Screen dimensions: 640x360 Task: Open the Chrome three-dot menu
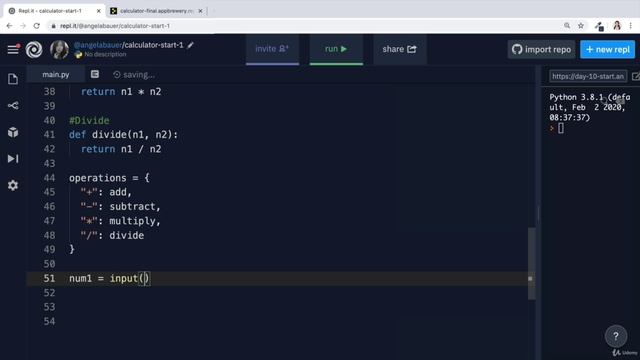[x=631, y=26]
